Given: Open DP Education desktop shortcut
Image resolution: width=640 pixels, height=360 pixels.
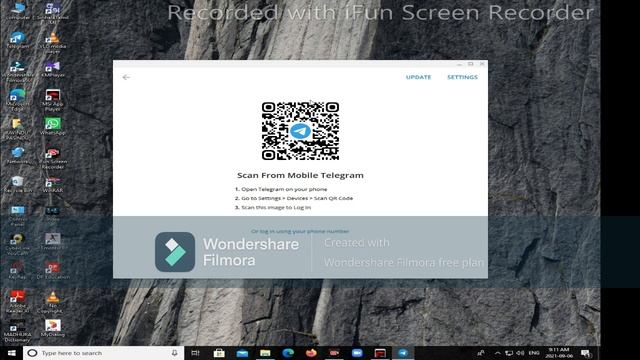Looking at the screenshot, I should pos(53,271).
